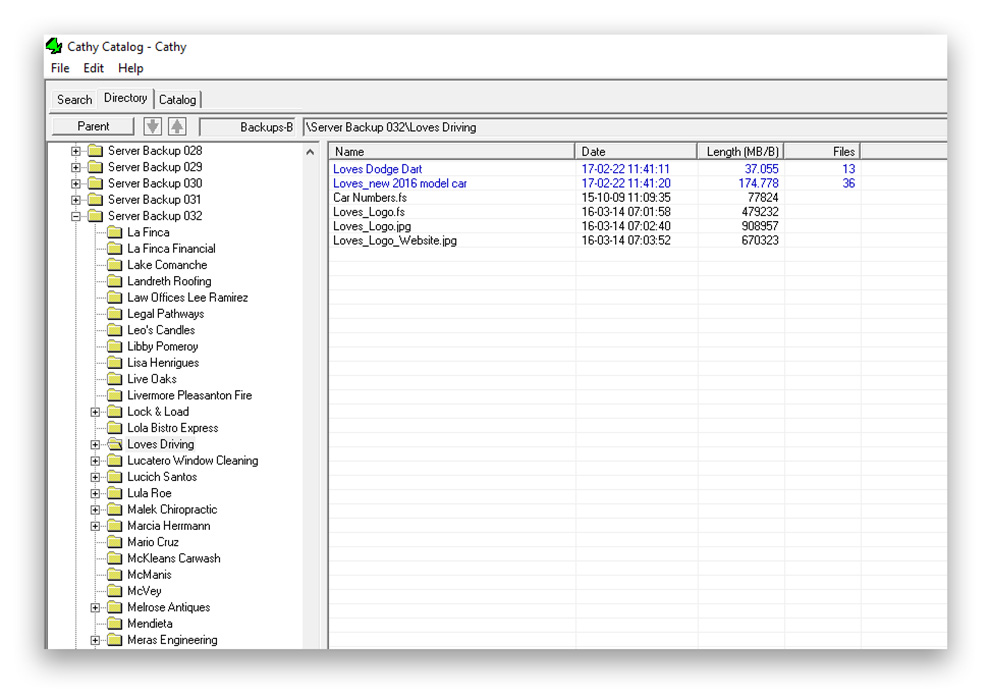Click the Cathy app icon in title bar

pyautogui.click(x=55, y=46)
